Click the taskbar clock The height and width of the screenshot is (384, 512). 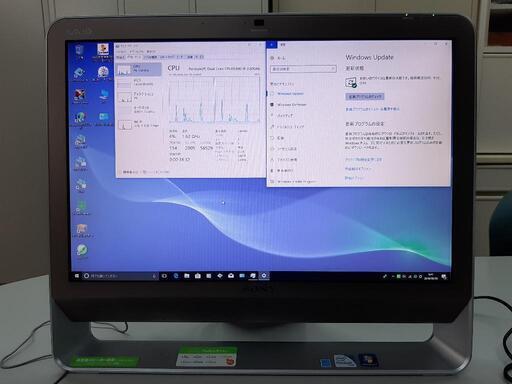(431, 276)
